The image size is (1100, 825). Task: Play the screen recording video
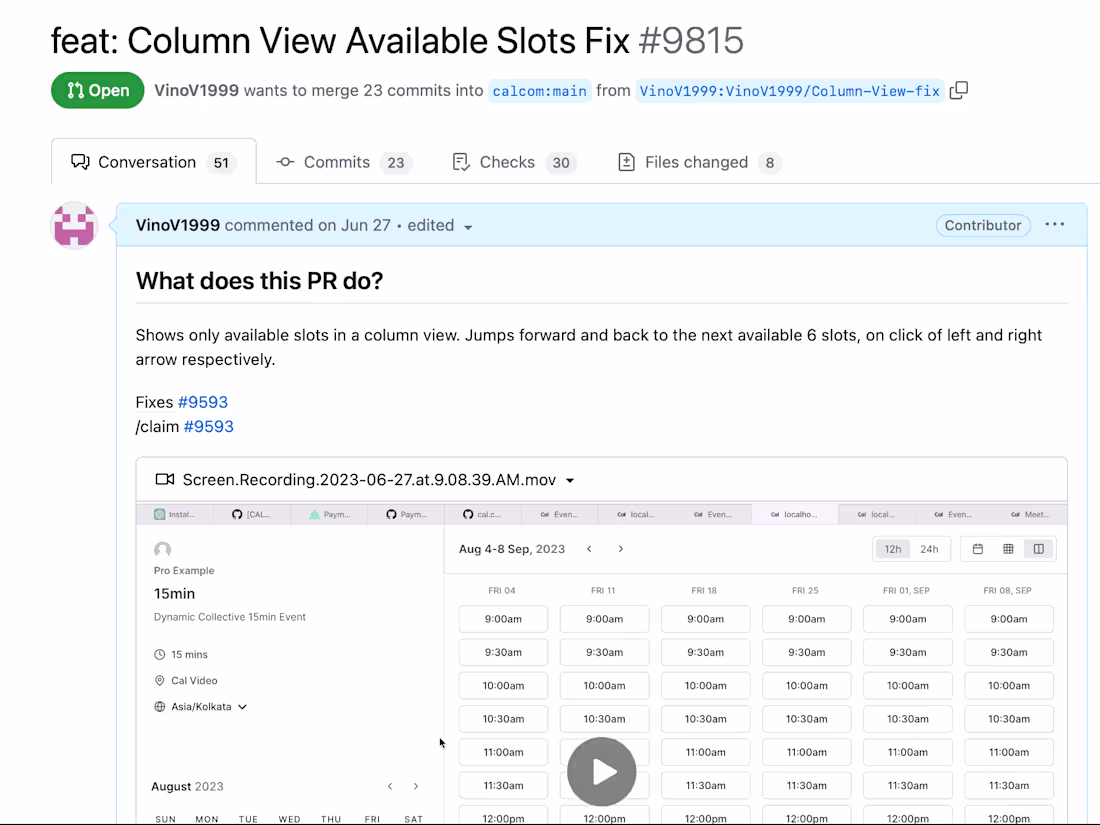(601, 771)
